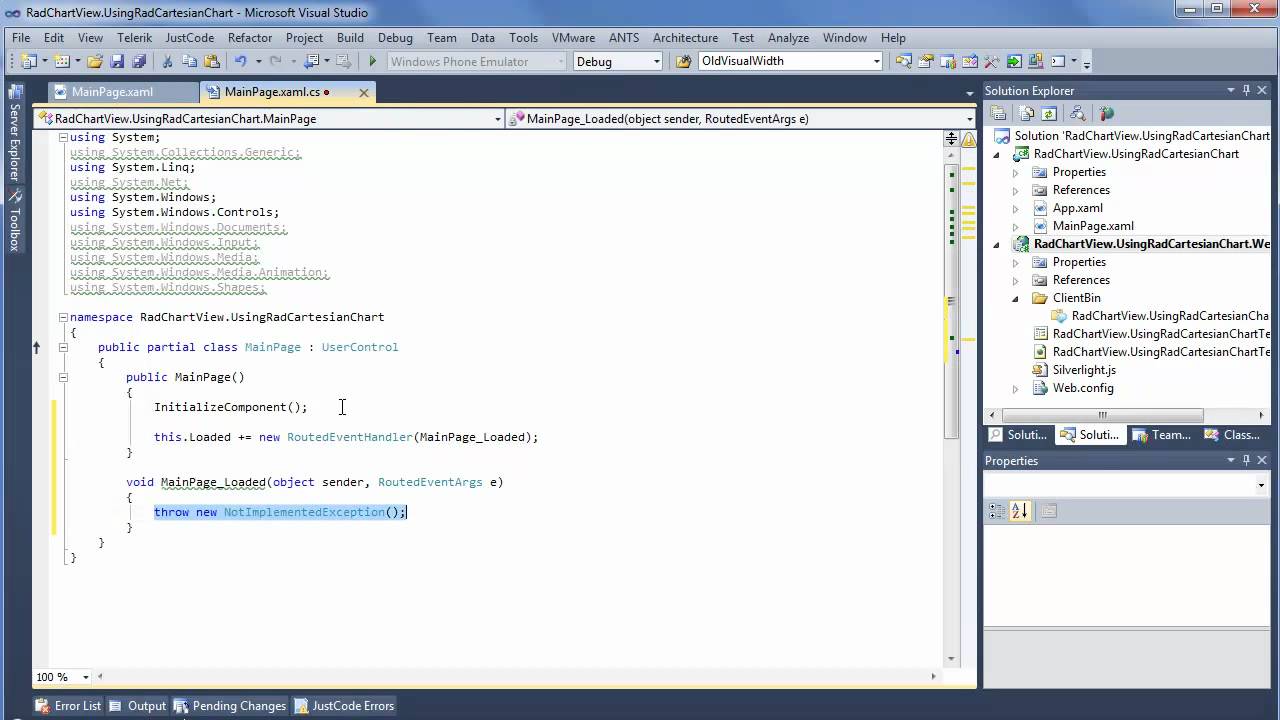
Task: Open the Telerik menu
Action: click(x=134, y=38)
